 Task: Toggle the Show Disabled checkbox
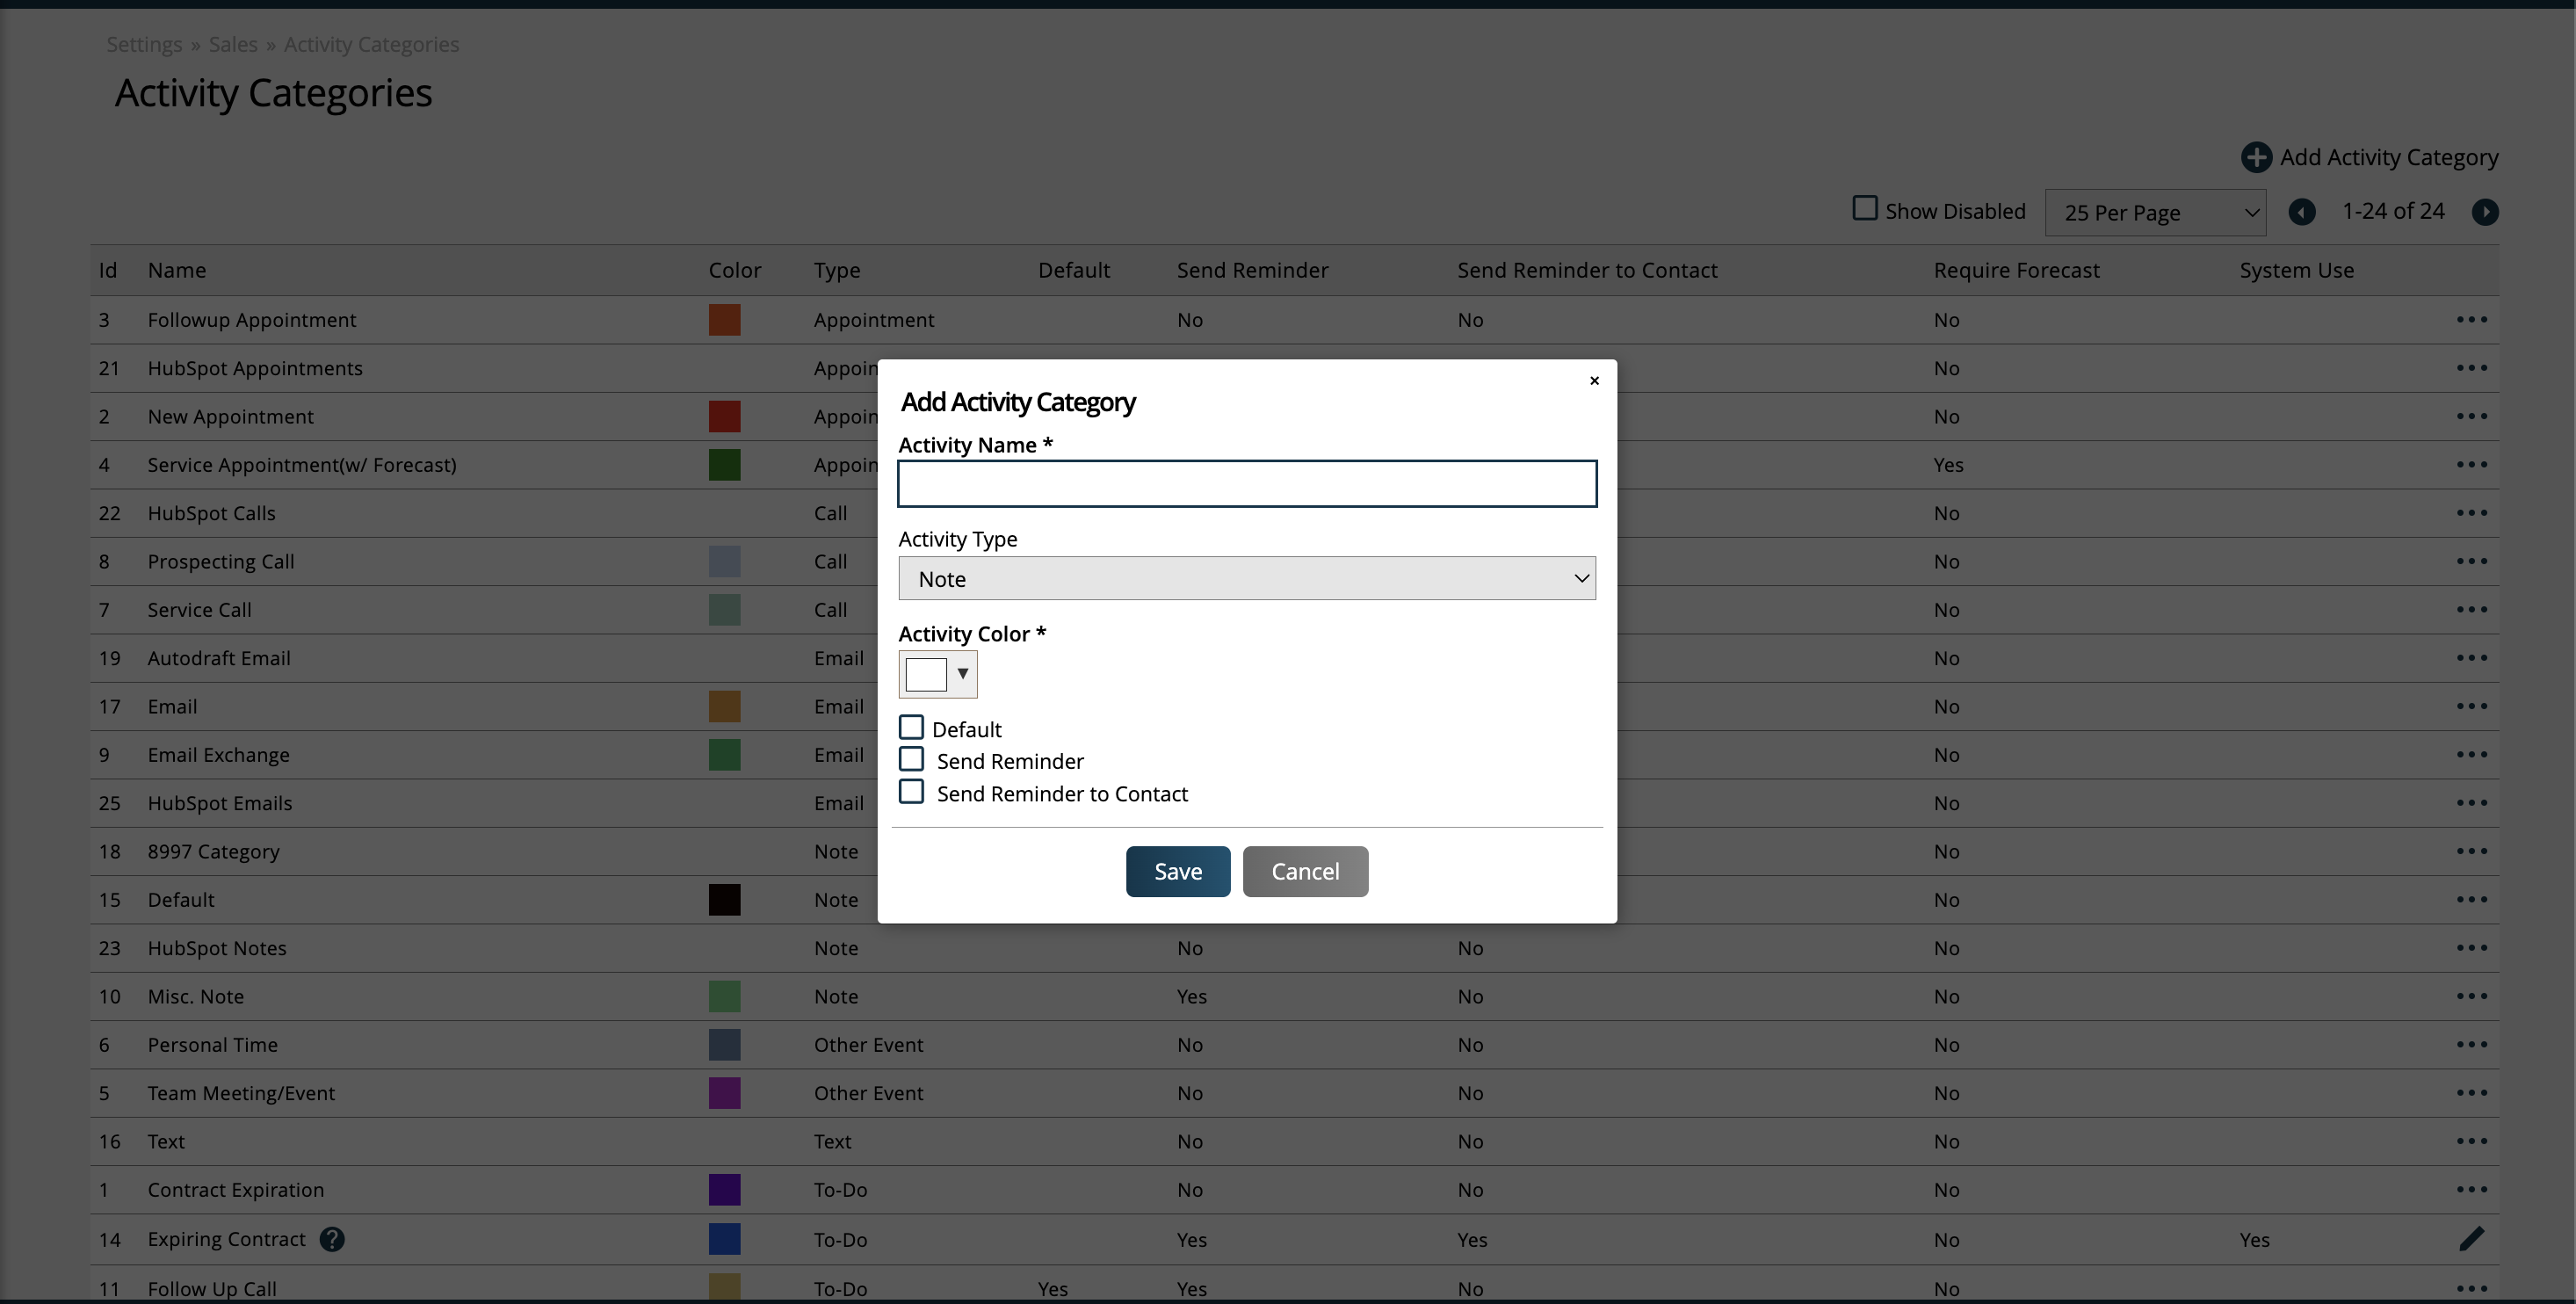click(1864, 208)
